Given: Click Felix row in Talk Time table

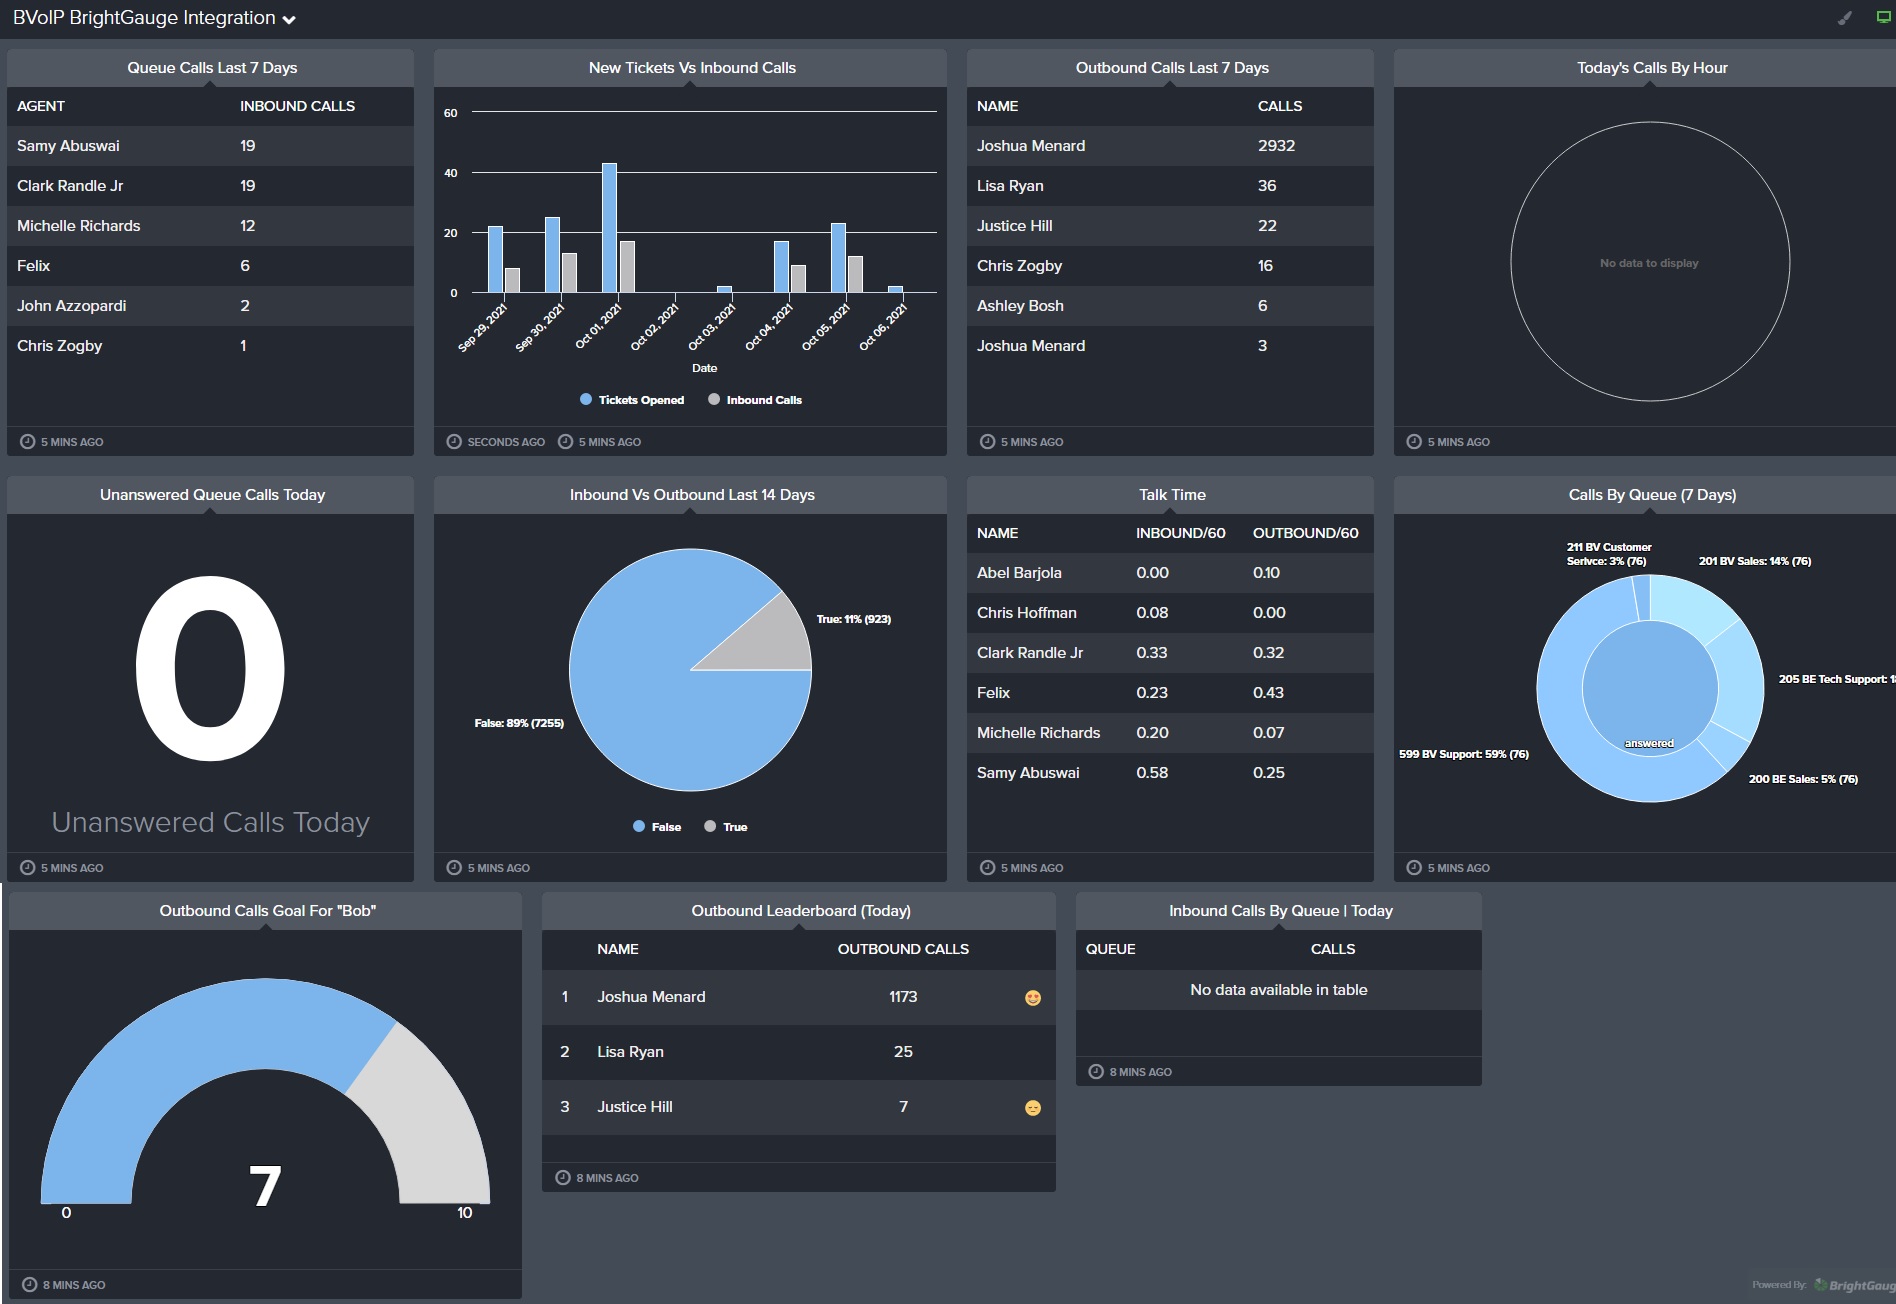Looking at the screenshot, I should click(x=1170, y=693).
